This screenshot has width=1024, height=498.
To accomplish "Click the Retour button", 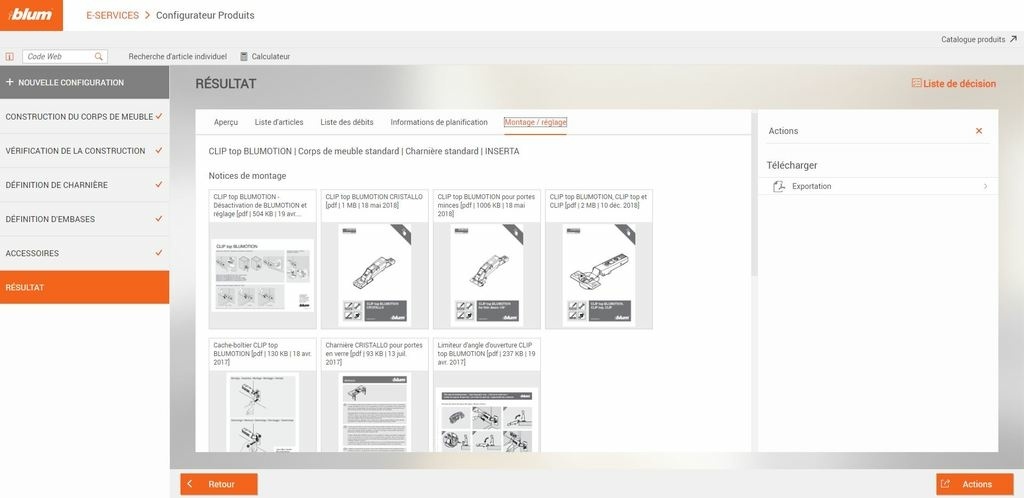I will [x=219, y=484].
